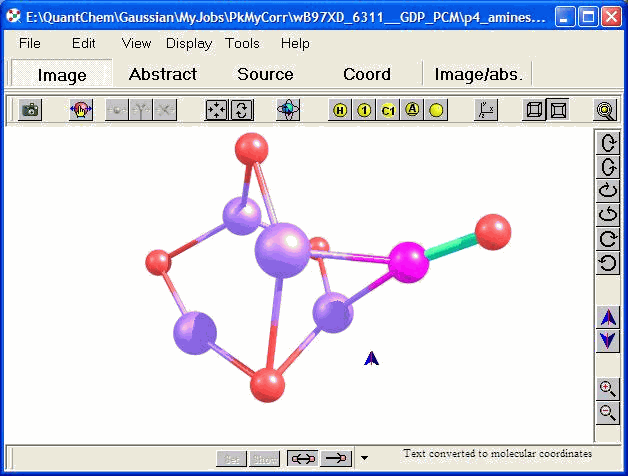Toggle the plain yellow circle label button
This screenshot has height=476, width=628.
436,111
